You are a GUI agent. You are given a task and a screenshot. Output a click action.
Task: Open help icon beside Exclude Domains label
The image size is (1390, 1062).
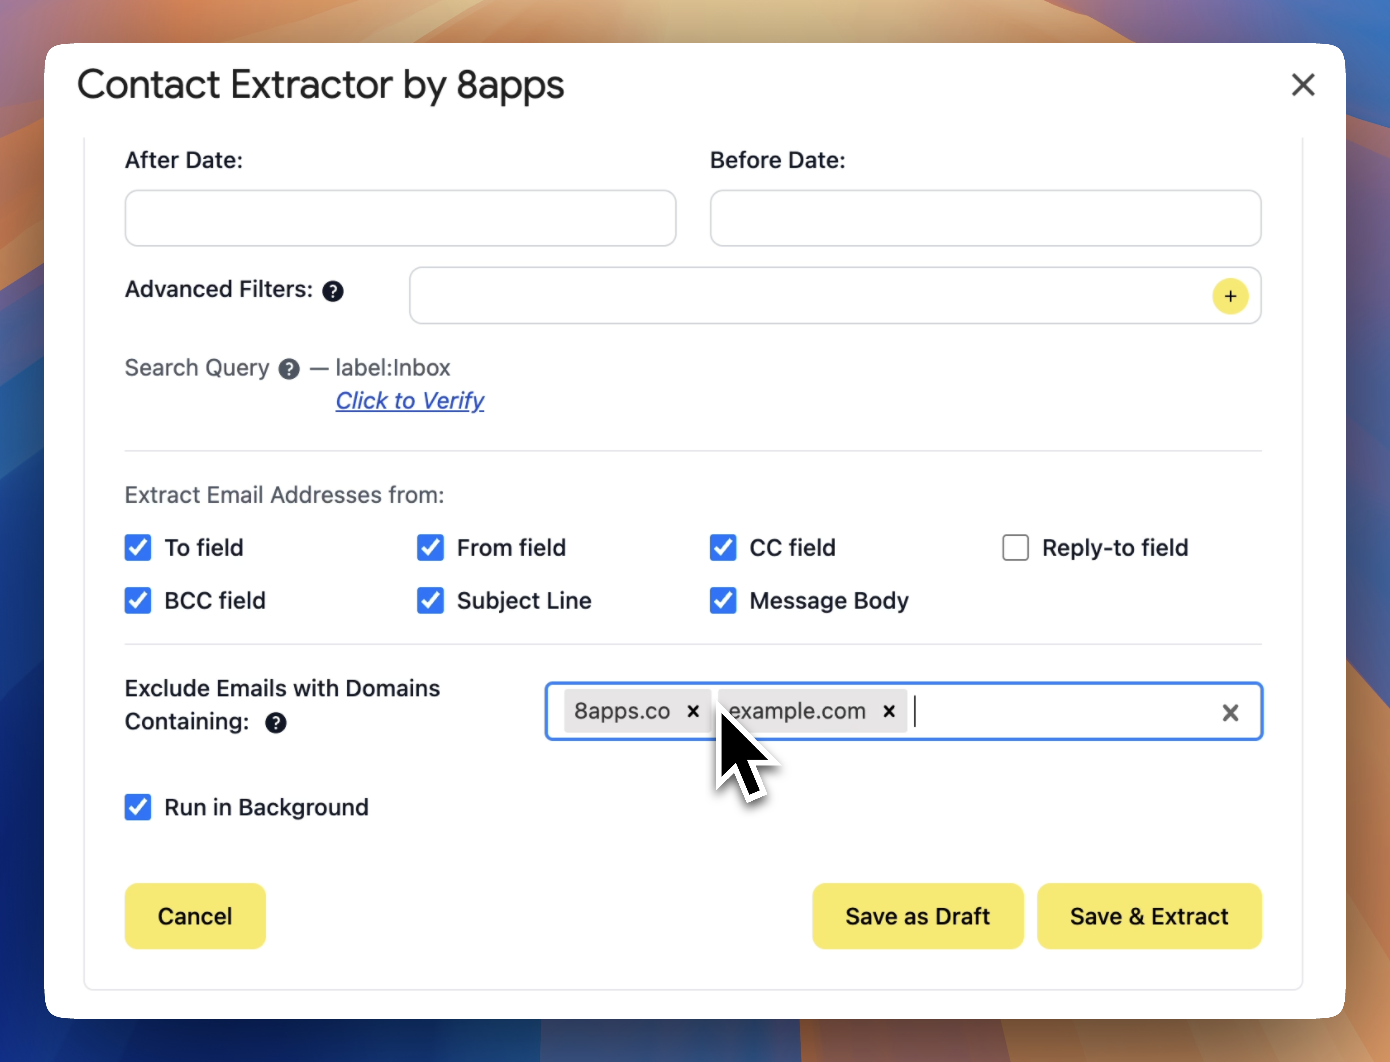(x=276, y=723)
